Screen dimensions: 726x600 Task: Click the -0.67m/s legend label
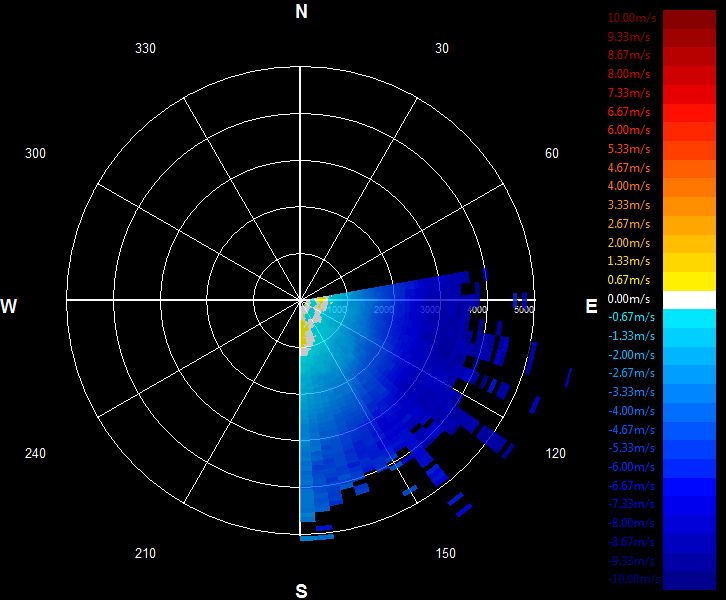[x=631, y=317]
